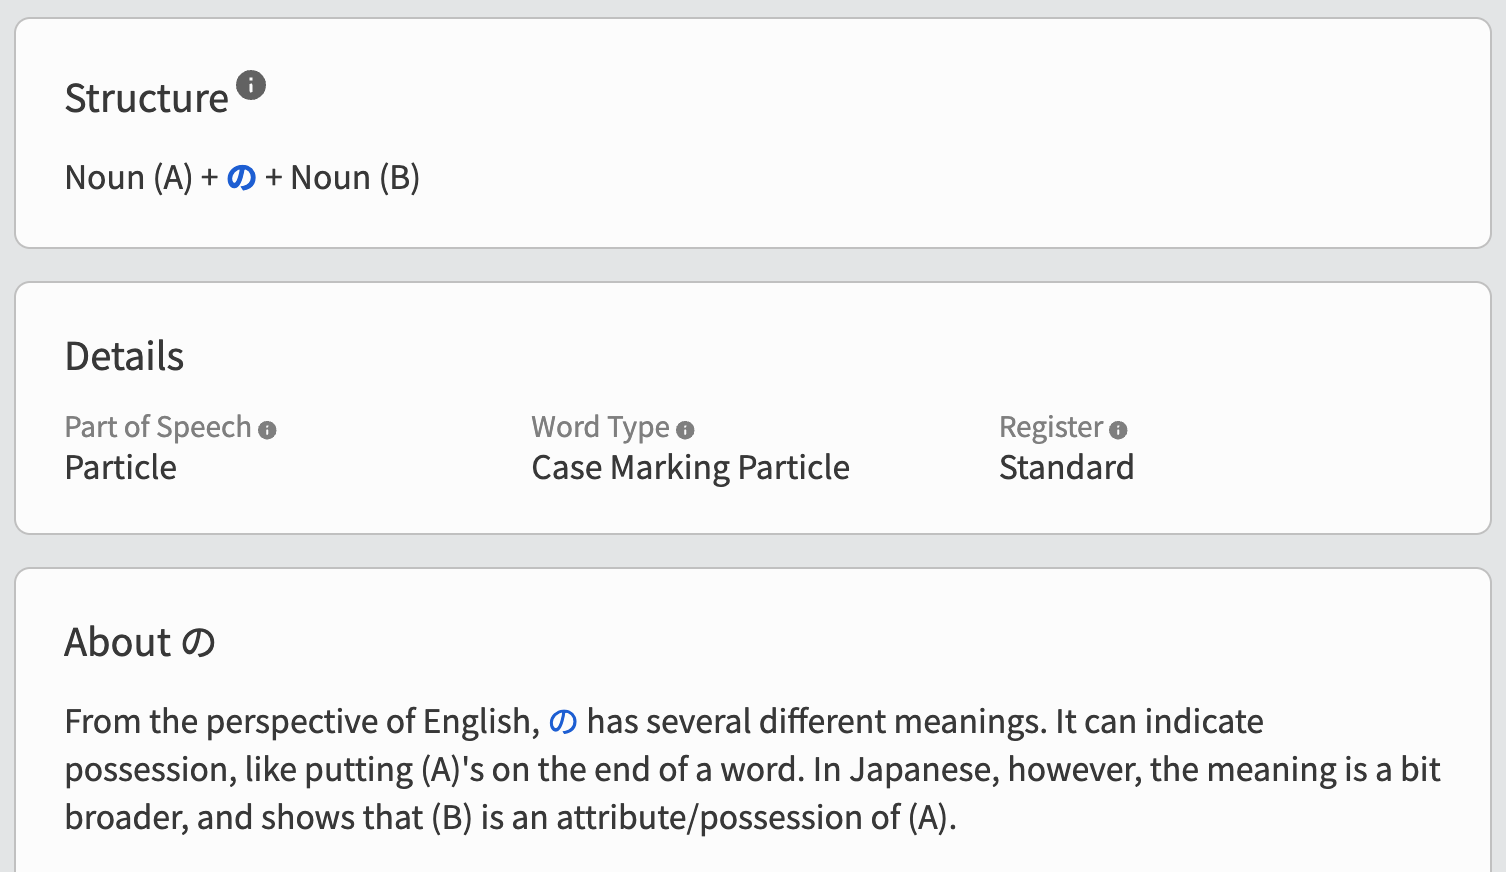
Task: Click the Register label text
Action: pos(1050,427)
